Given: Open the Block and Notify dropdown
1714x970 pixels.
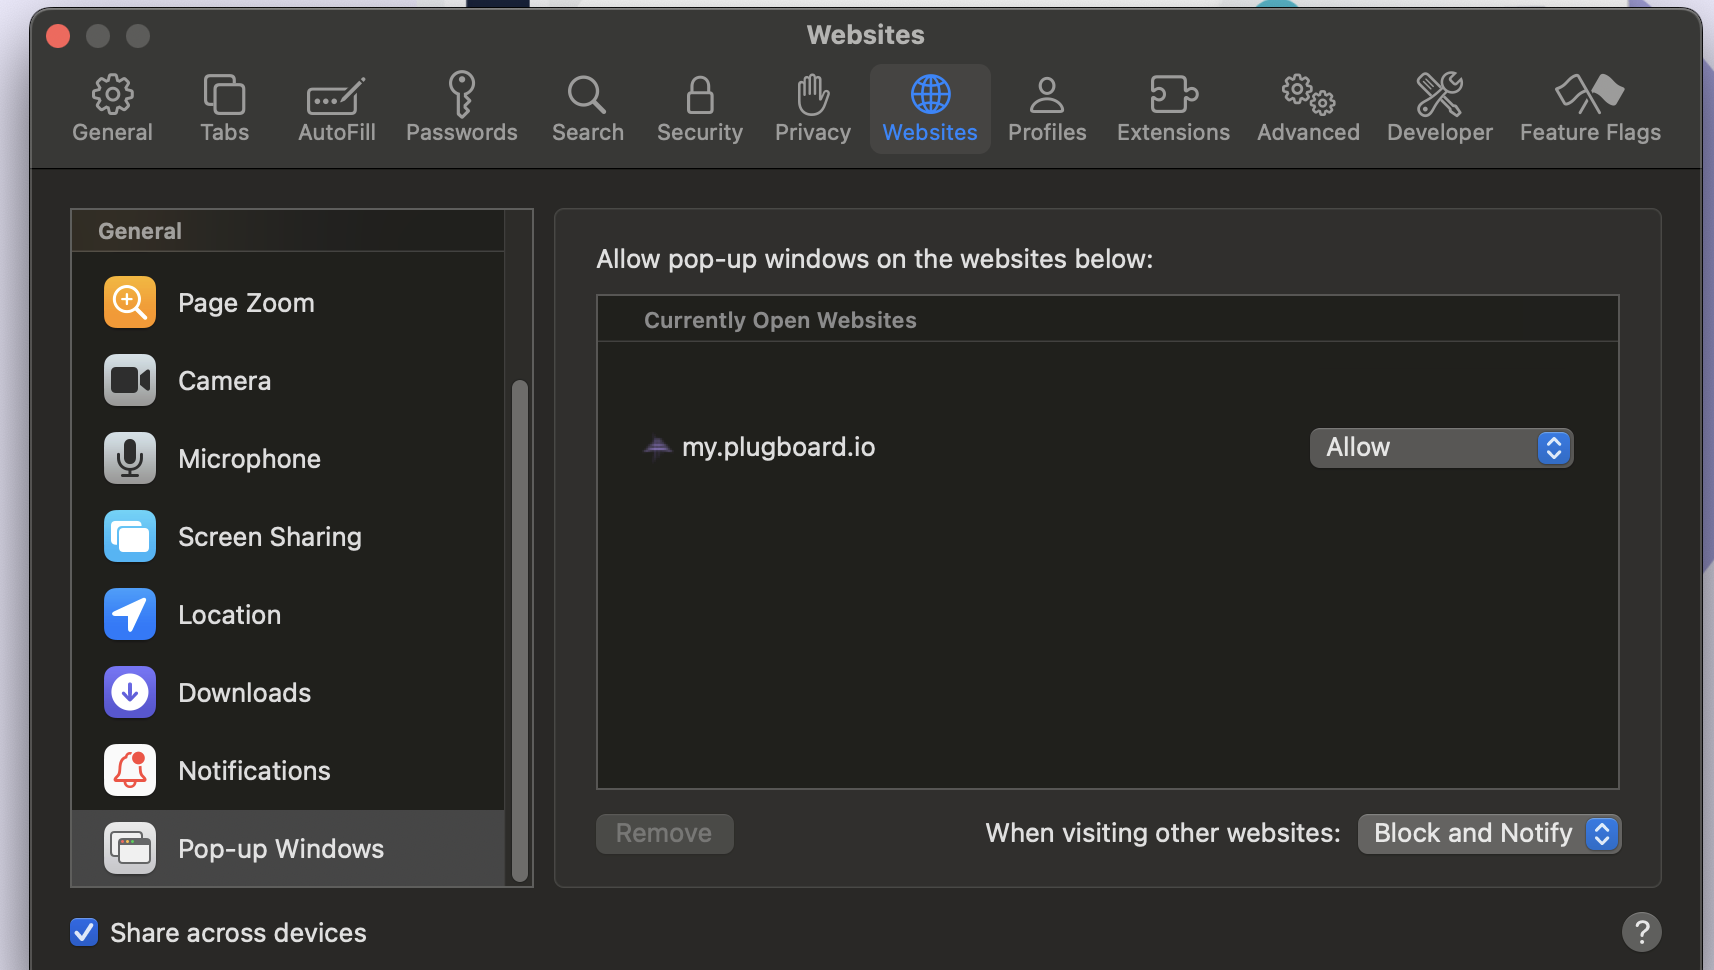Looking at the screenshot, I should tap(1488, 833).
